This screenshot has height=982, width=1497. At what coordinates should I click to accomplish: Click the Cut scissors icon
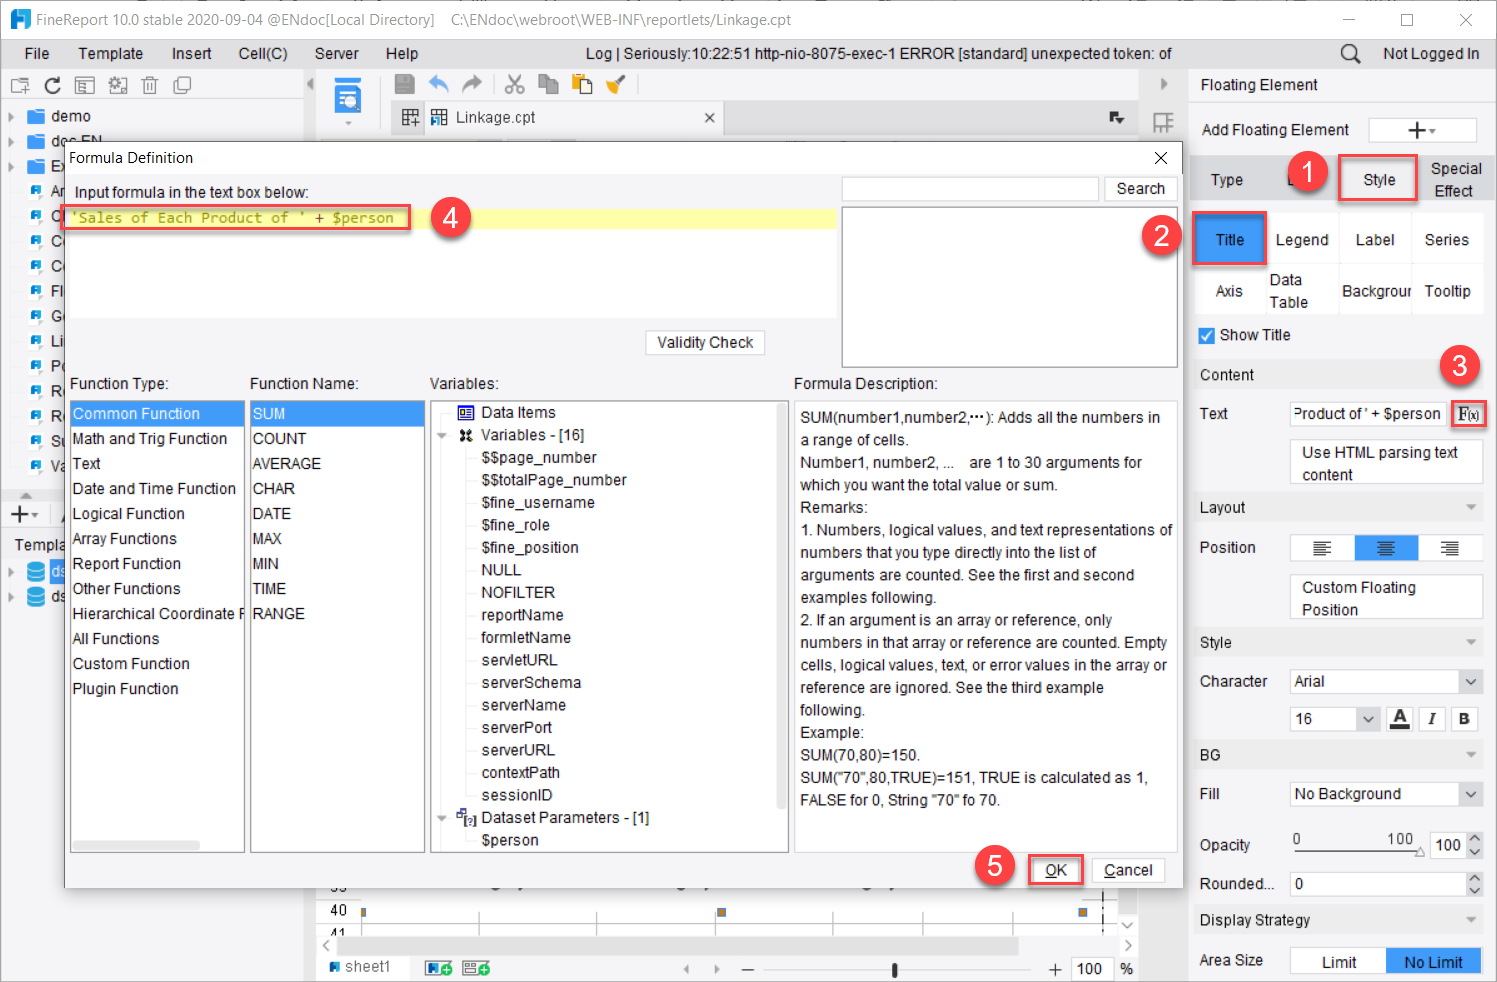point(514,85)
